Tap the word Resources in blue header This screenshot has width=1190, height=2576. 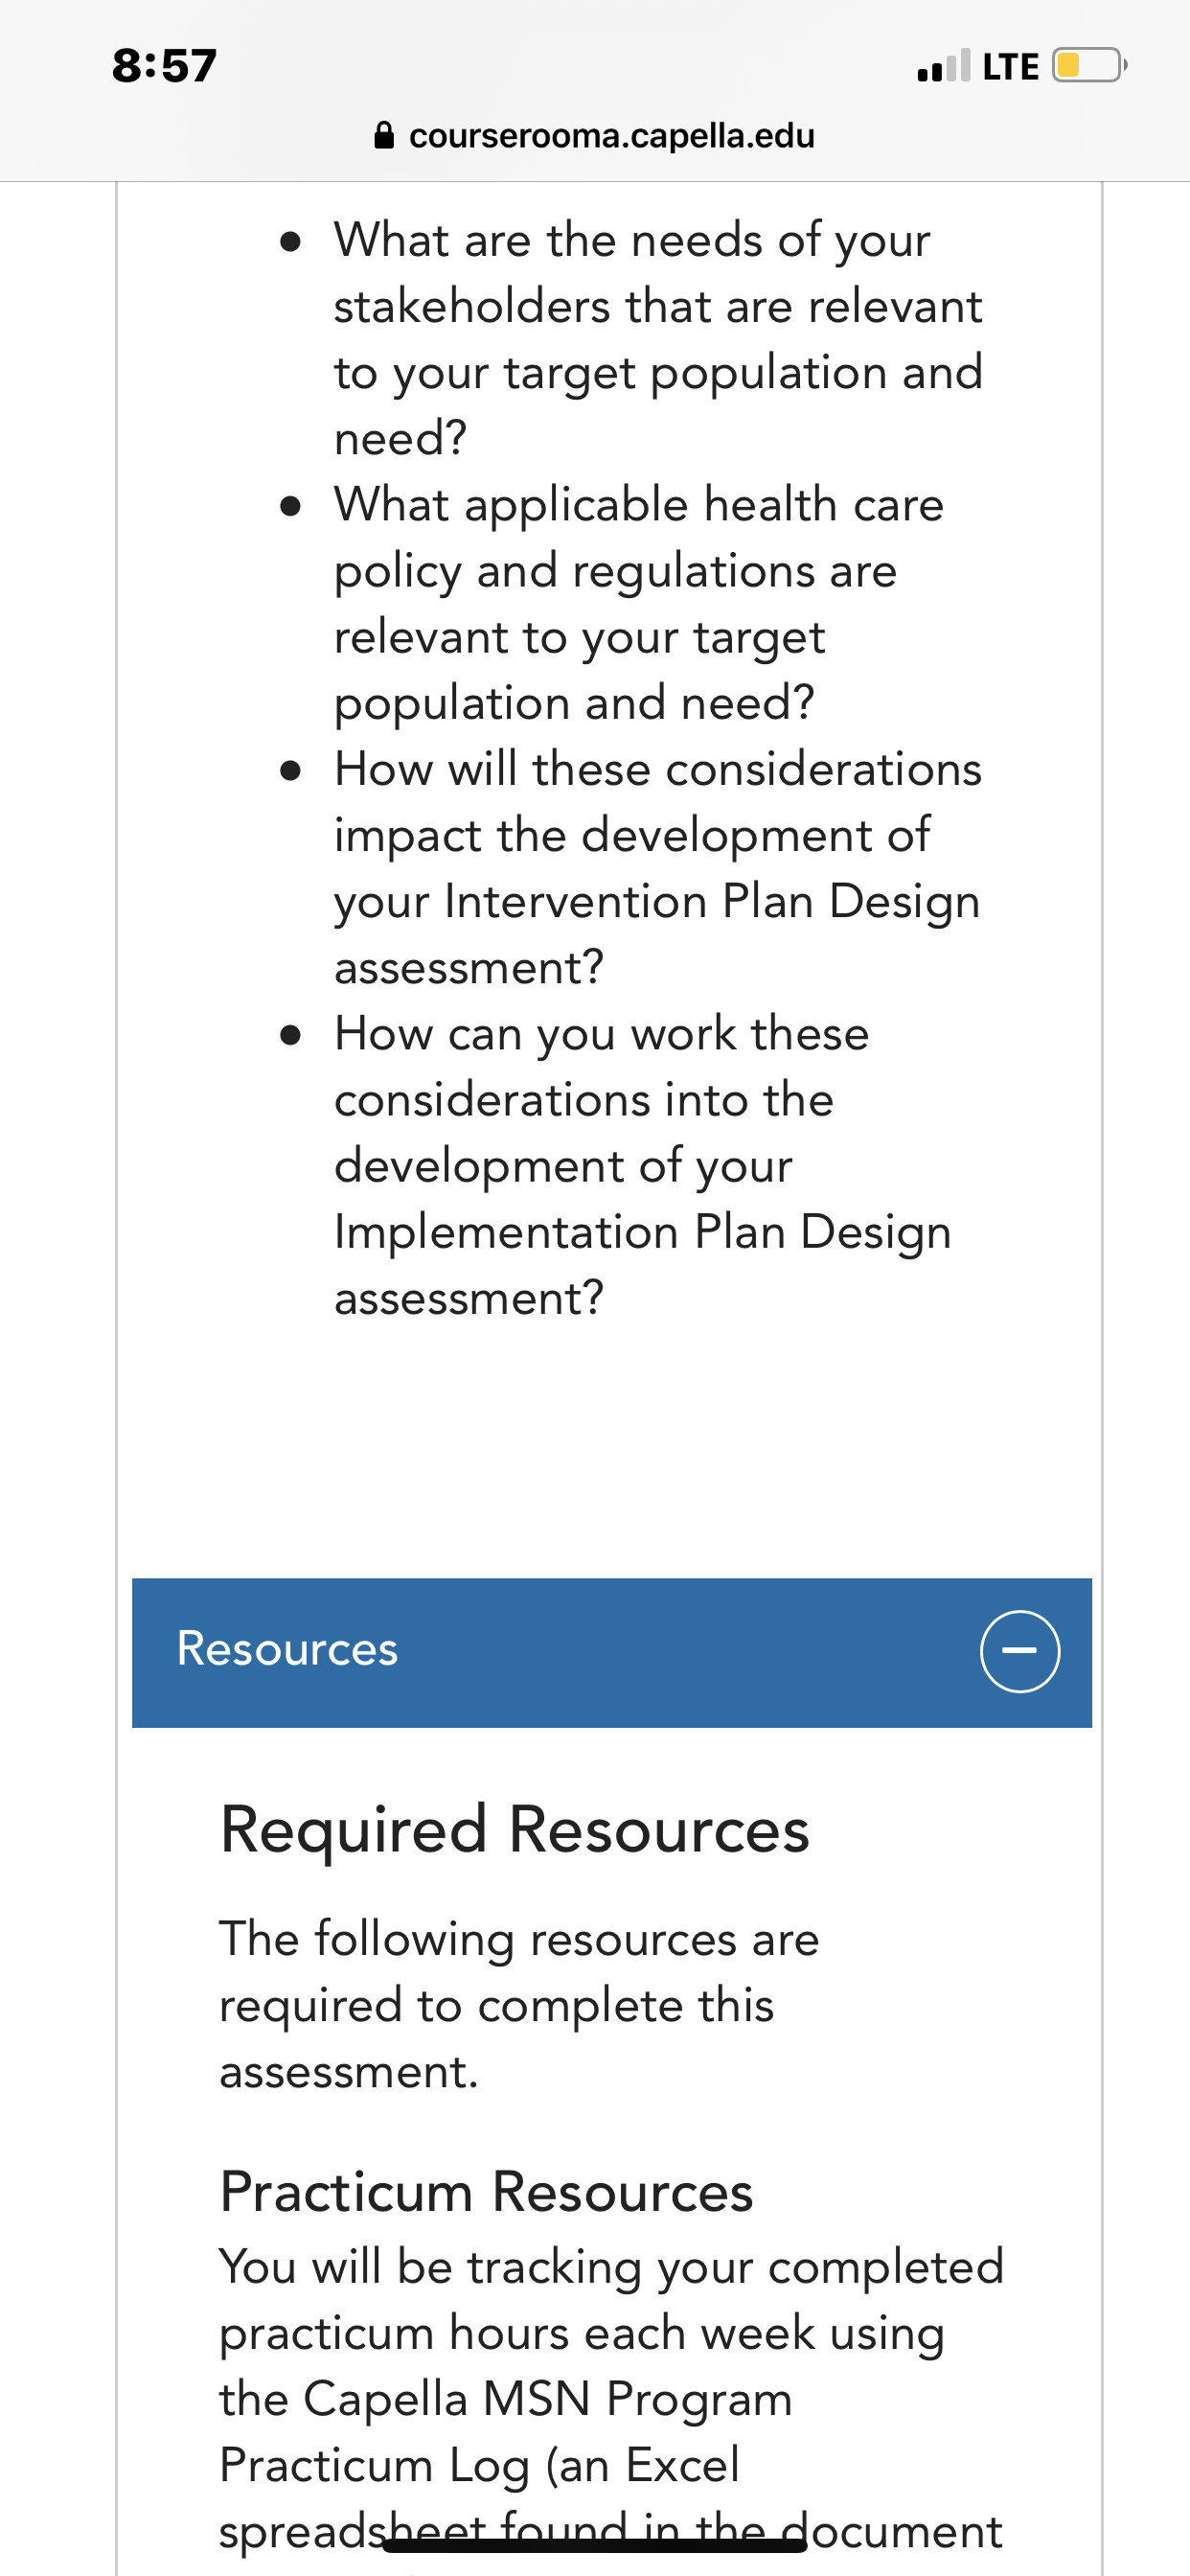tap(287, 1649)
